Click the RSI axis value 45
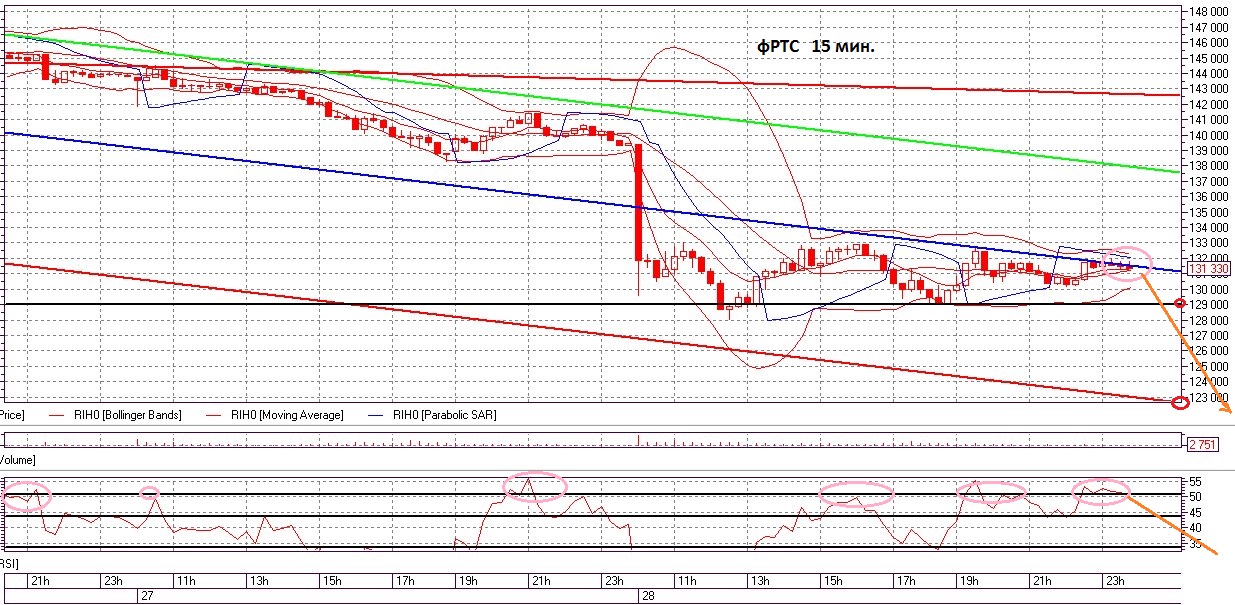 [x=1194, y=512]
